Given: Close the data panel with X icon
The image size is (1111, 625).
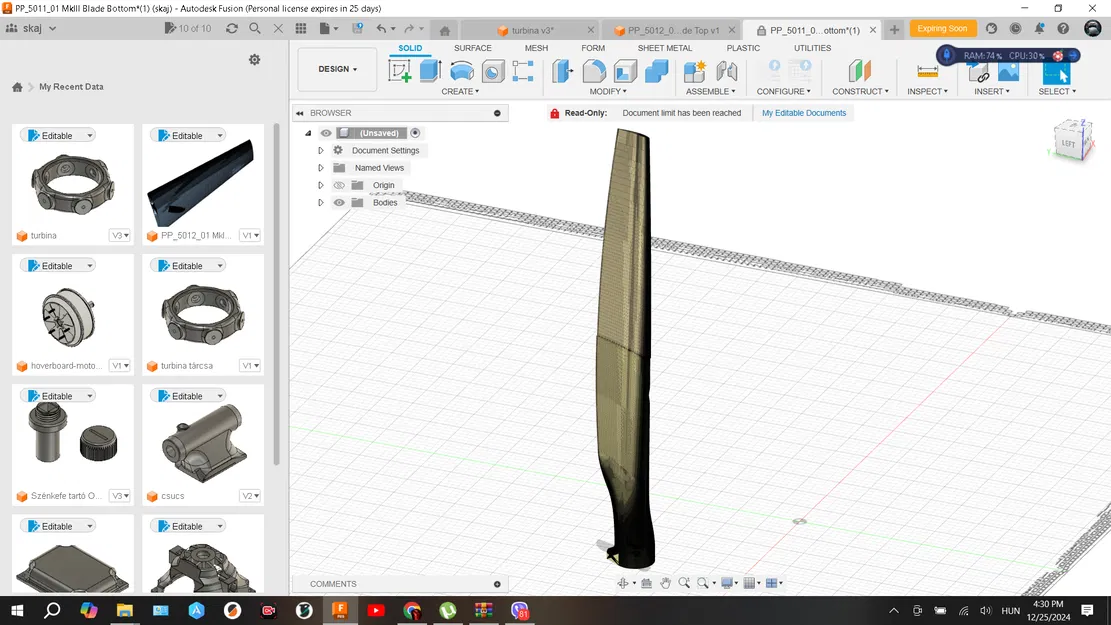Looking at the screenshot, I should [x=278, y=28].
